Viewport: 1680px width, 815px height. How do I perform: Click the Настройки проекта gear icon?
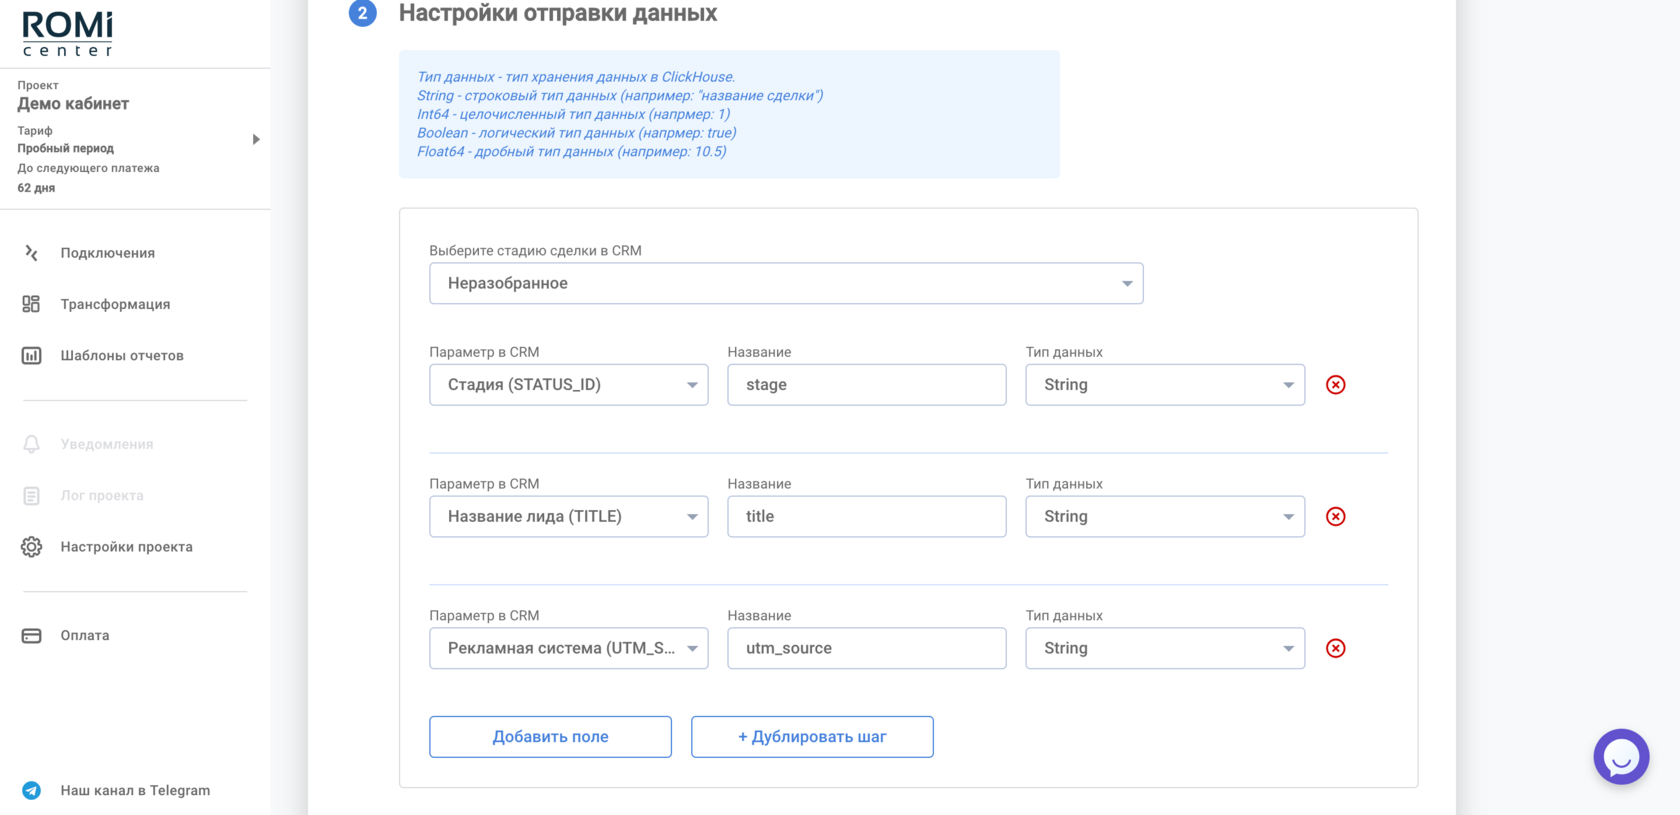click(31, 547)
